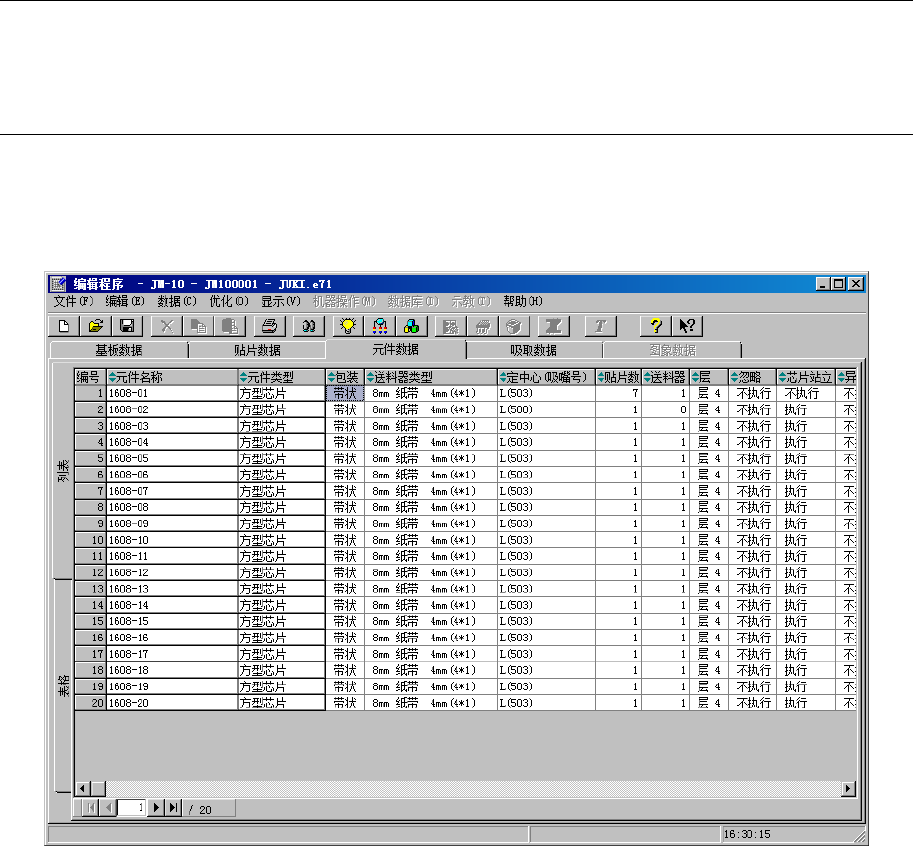Screen dimensions: 913x846
Task: Select the vertical 表格 side tab
Action: tap(63, 686)
